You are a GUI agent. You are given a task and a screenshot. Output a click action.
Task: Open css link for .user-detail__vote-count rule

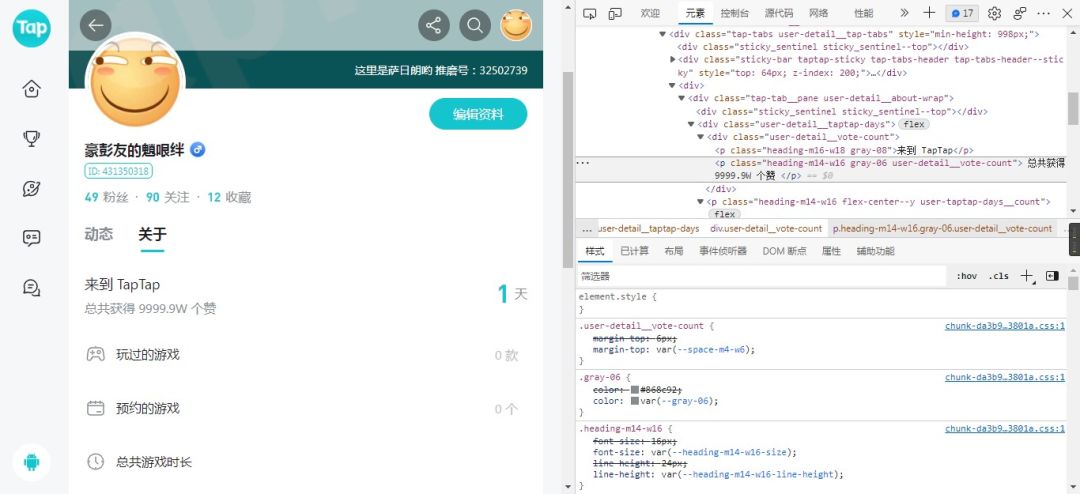coord(1005,326)
